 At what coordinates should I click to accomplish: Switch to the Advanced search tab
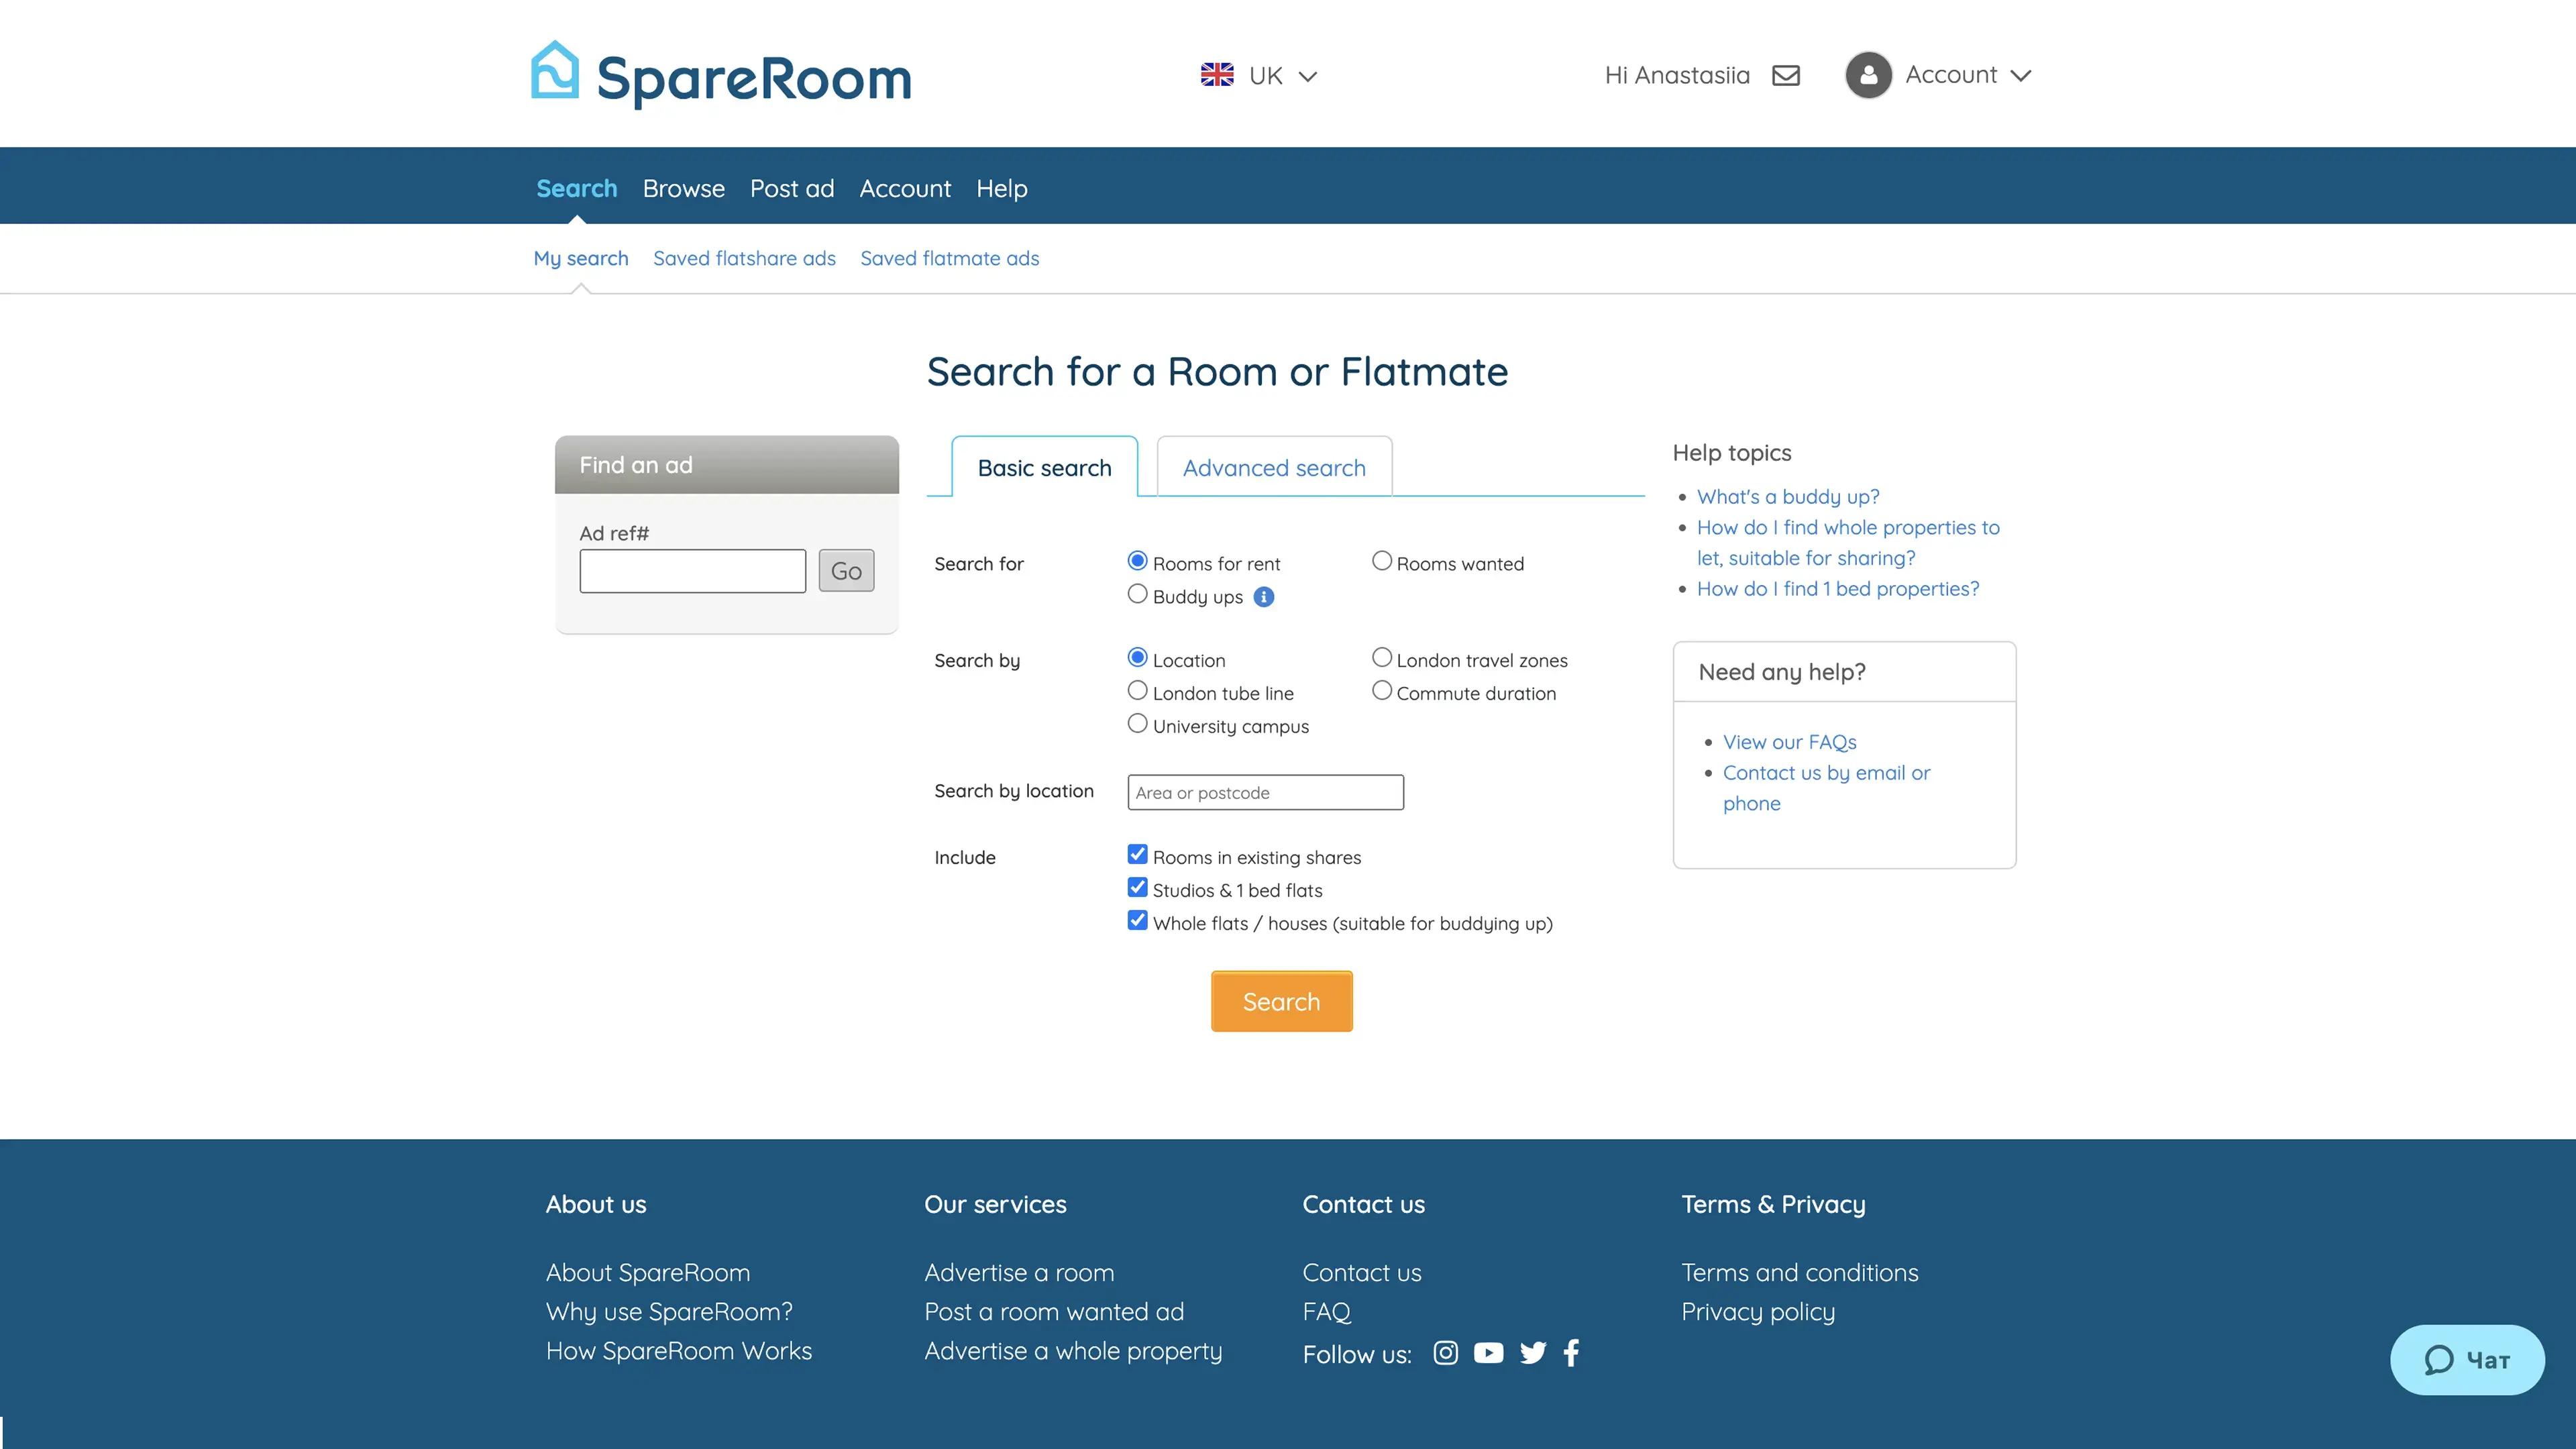pos(1273,468)
